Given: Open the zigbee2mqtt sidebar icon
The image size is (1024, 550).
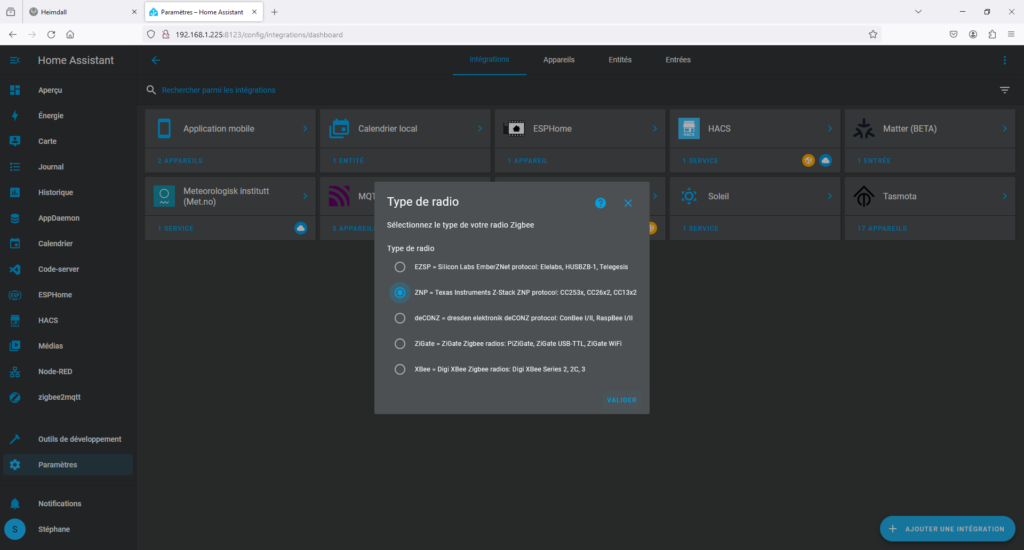Looking at the screenshot, I should coord(14,397).
